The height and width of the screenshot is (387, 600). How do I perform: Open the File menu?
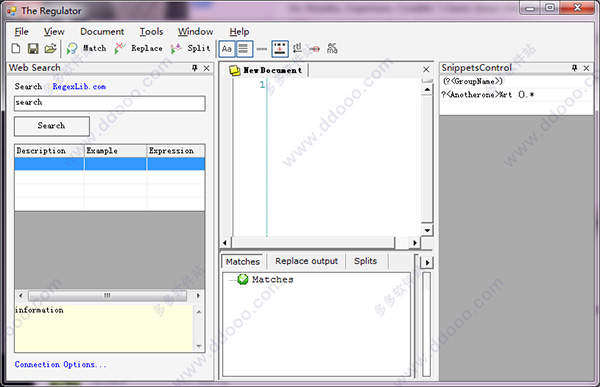click(21, 32)
